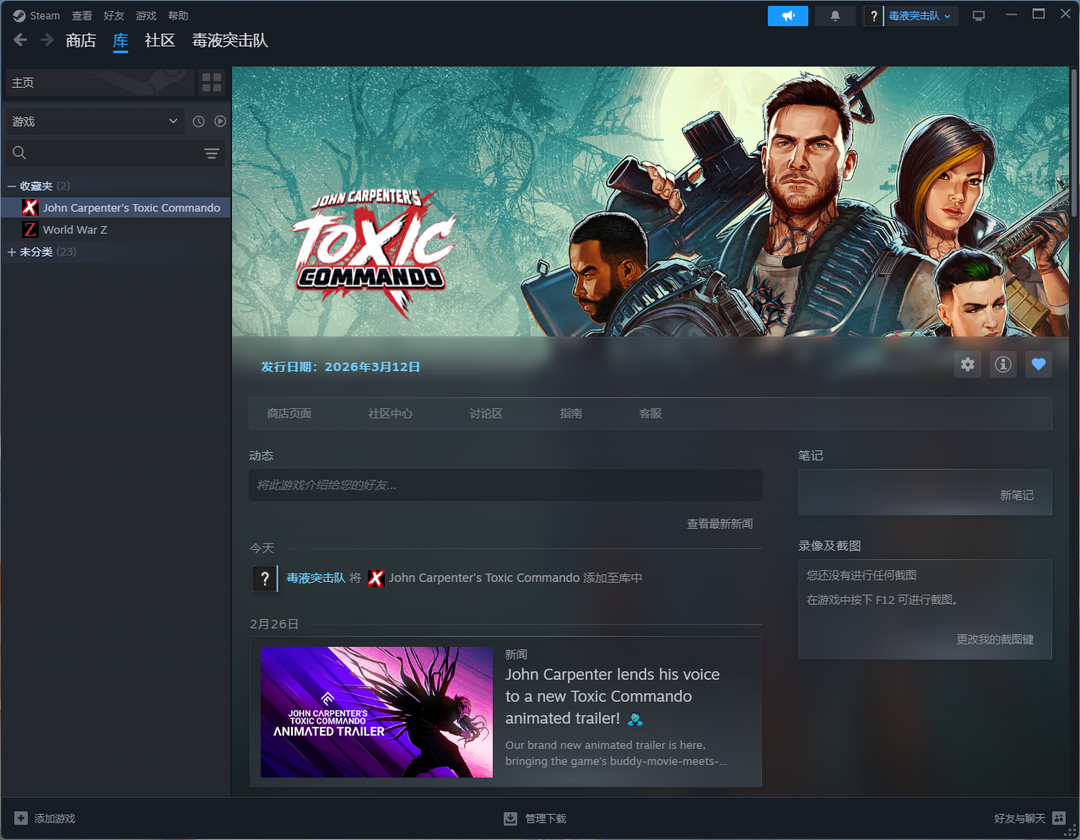
Task: Open advanced filter options icon
Action: [211, 153]
